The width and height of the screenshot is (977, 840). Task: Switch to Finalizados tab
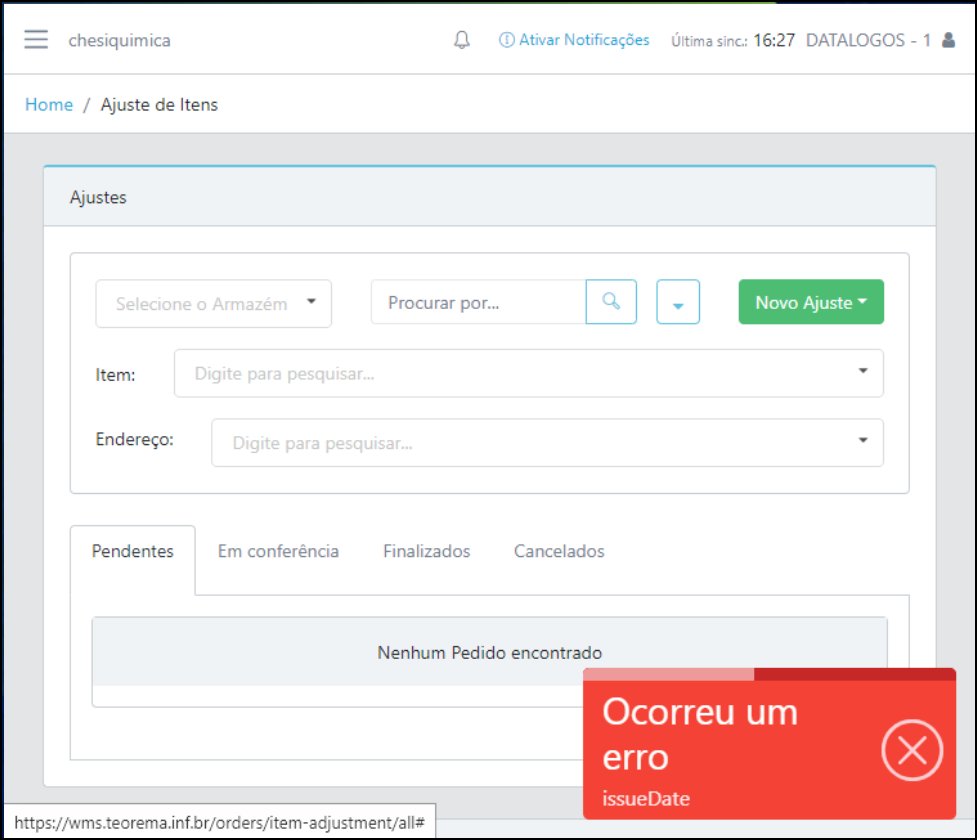coord(427,551)
